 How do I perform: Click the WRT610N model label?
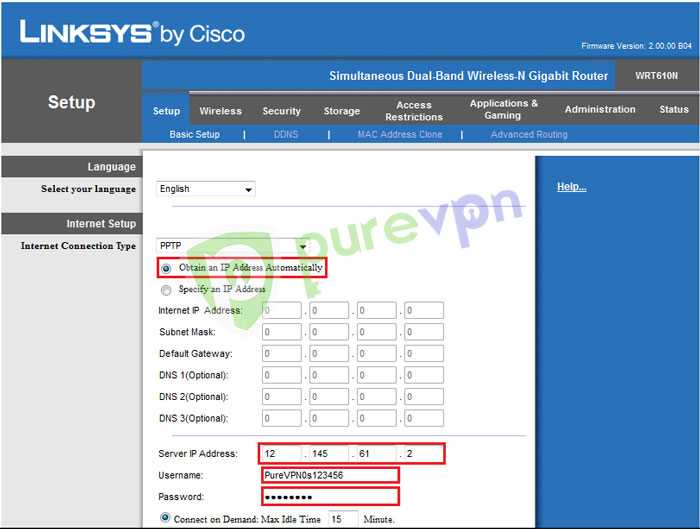click(656, 76)
